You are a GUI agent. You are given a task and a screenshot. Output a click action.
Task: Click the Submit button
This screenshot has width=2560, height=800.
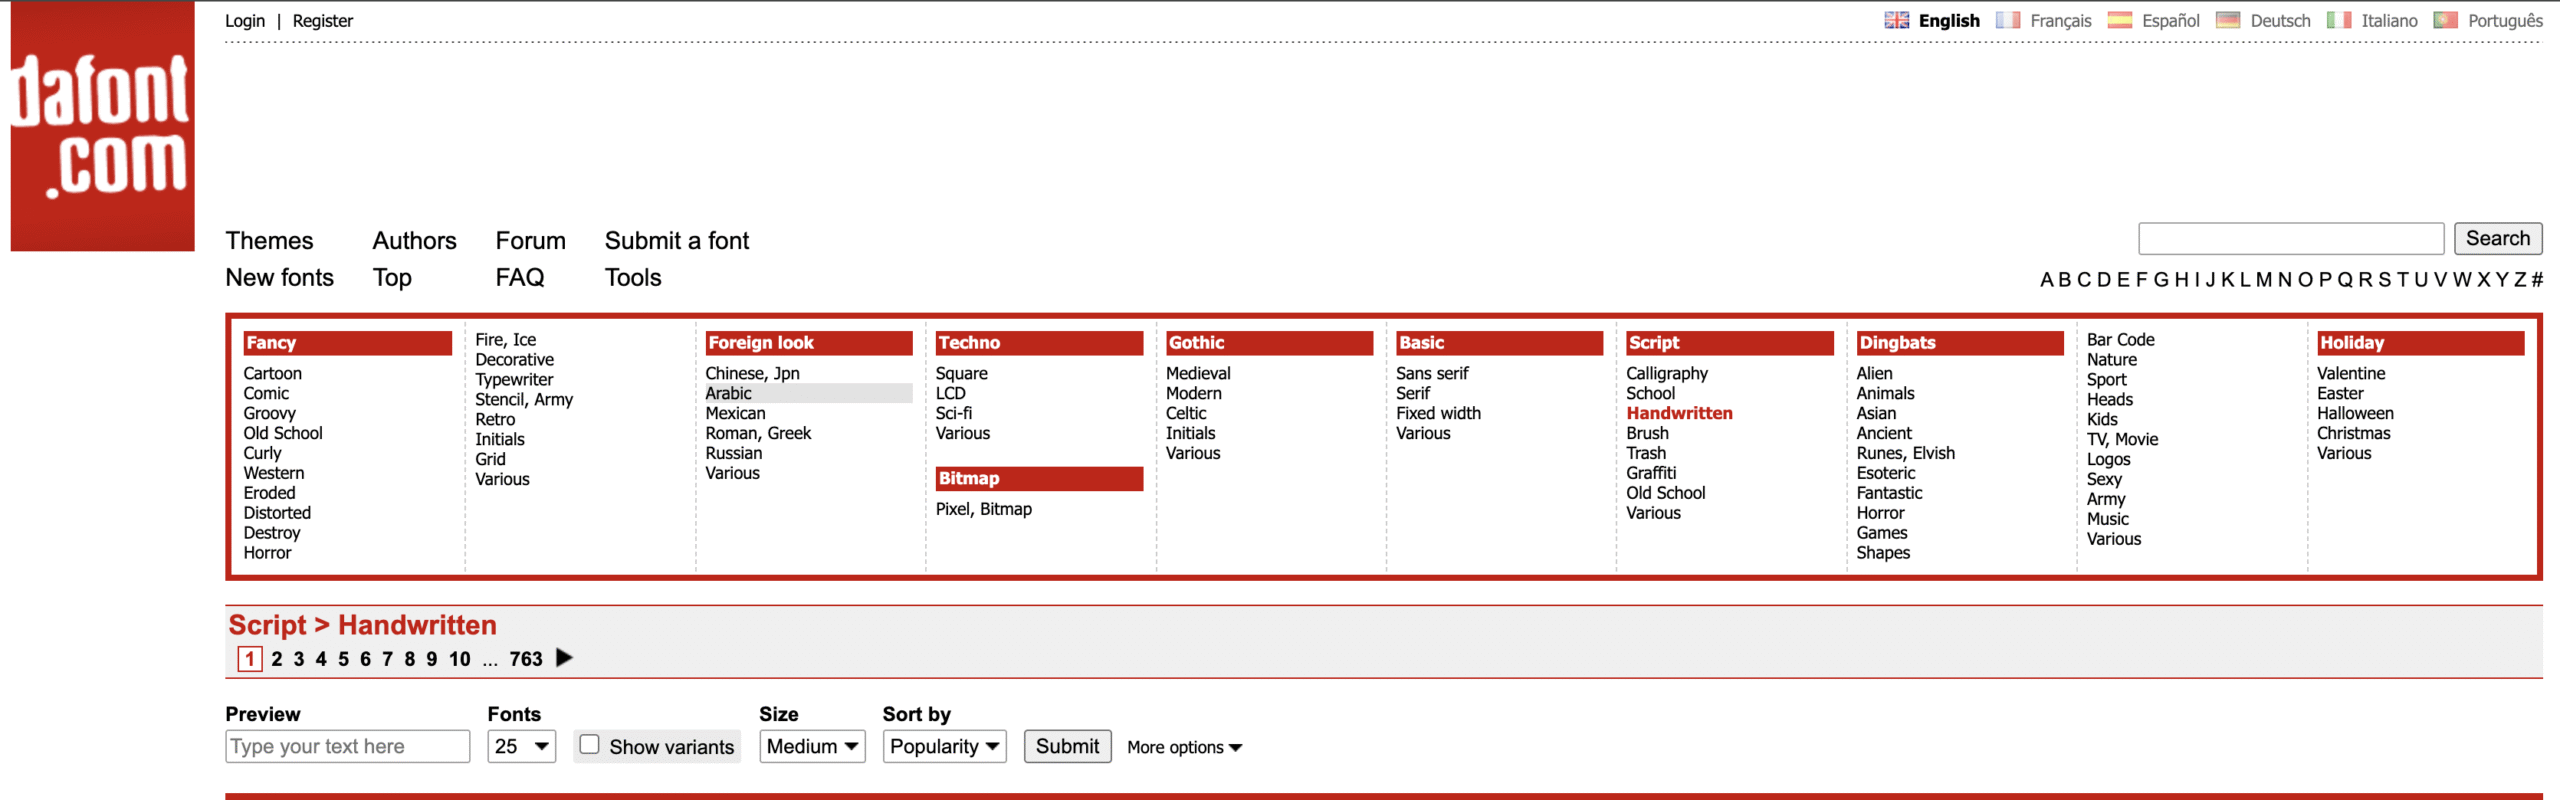coord(1067,747)
